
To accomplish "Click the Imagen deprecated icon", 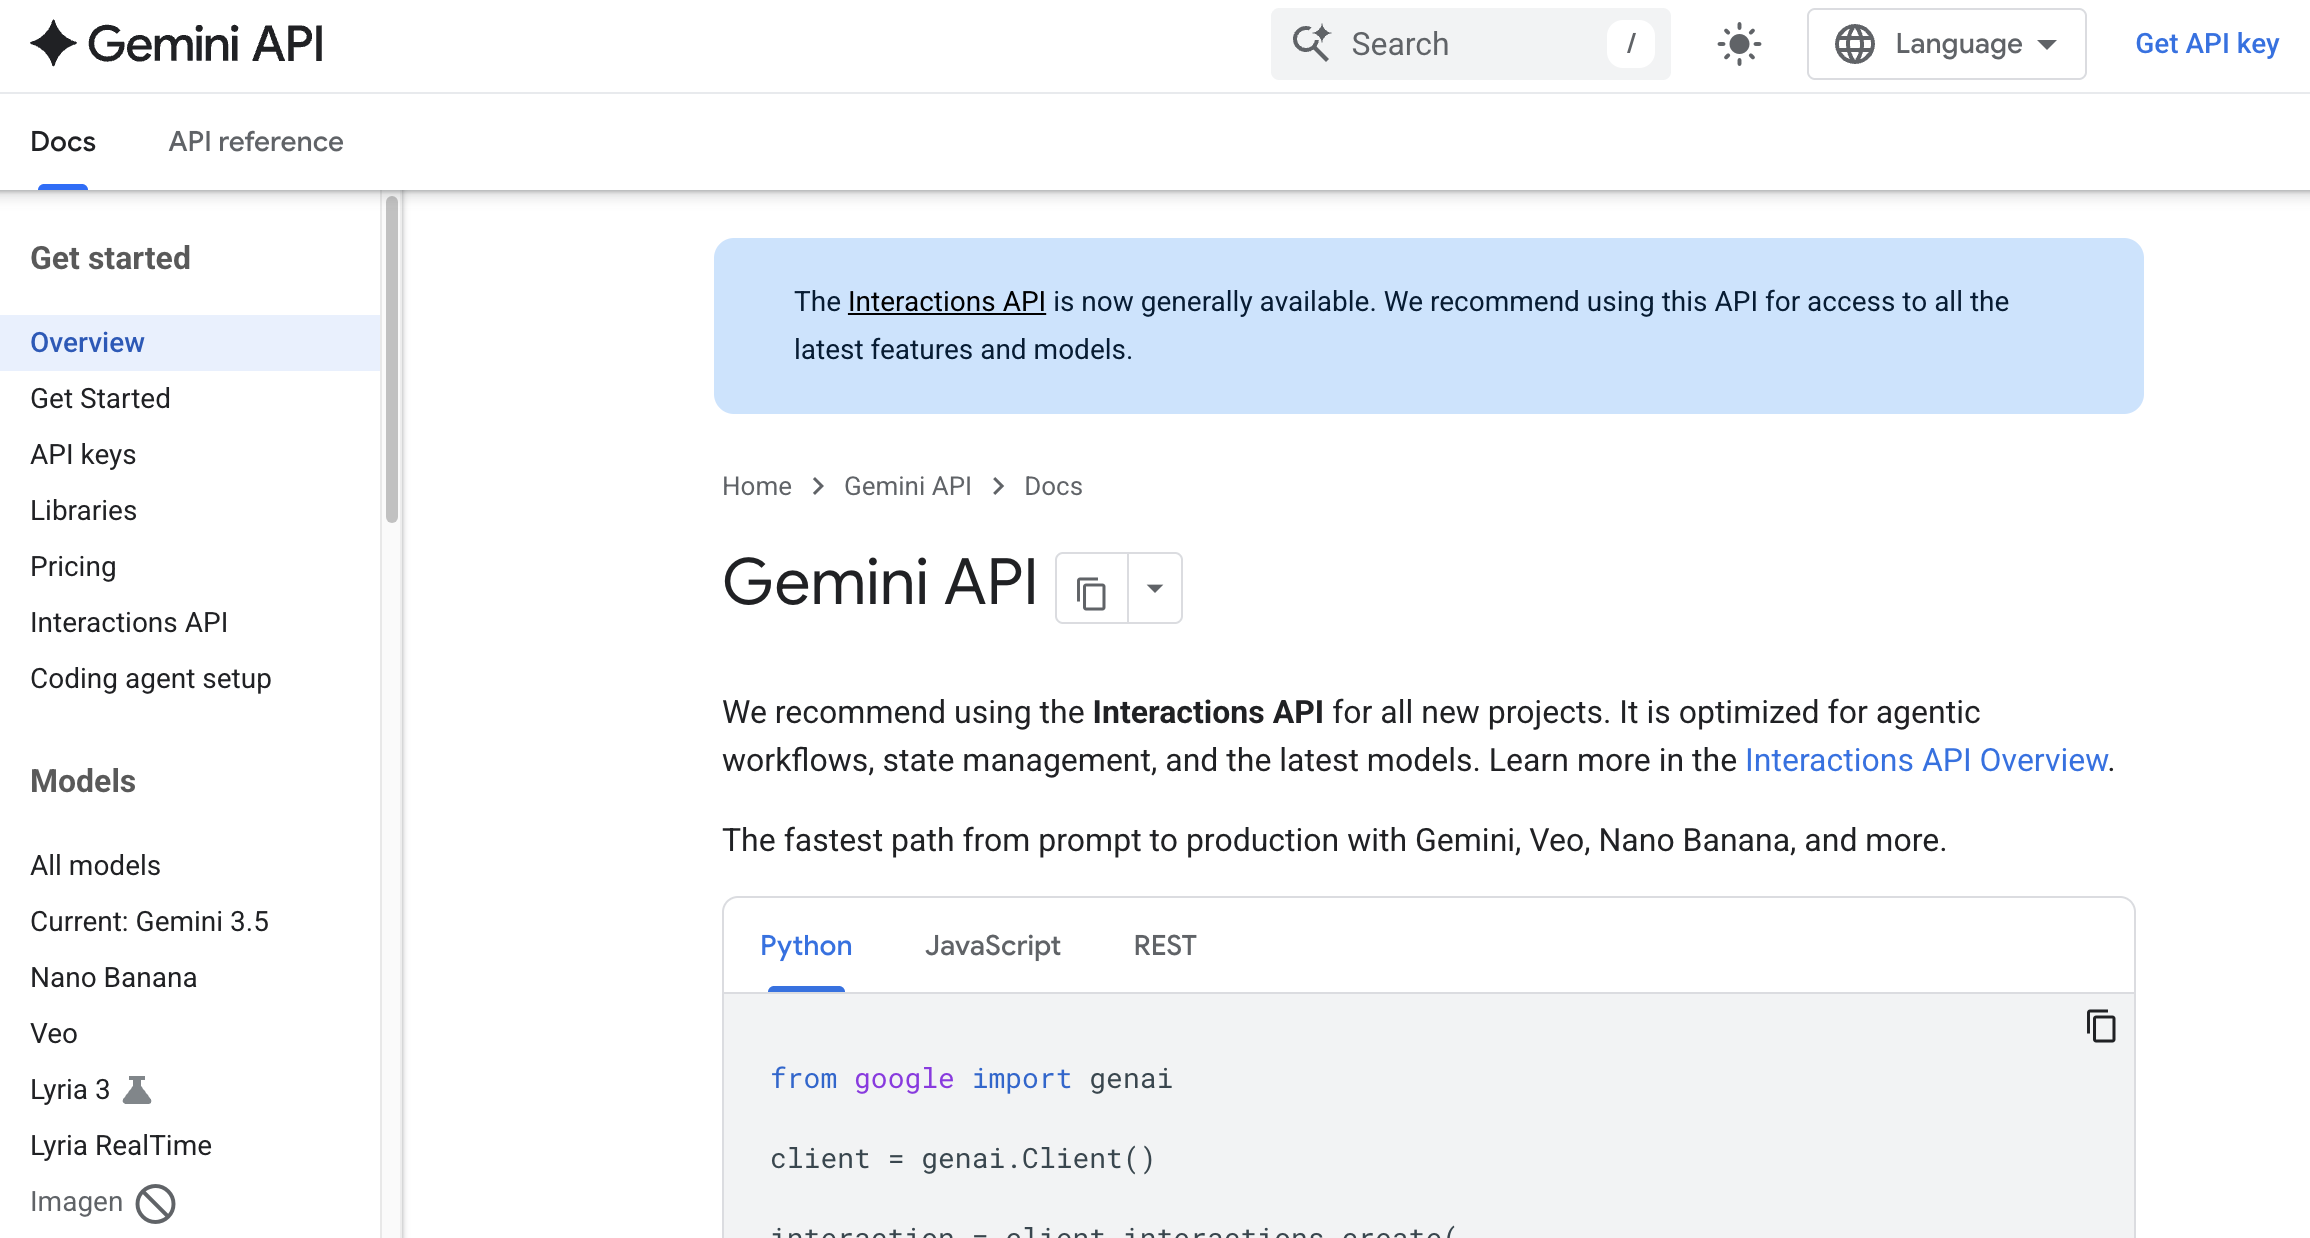I will click(155, 1203).
